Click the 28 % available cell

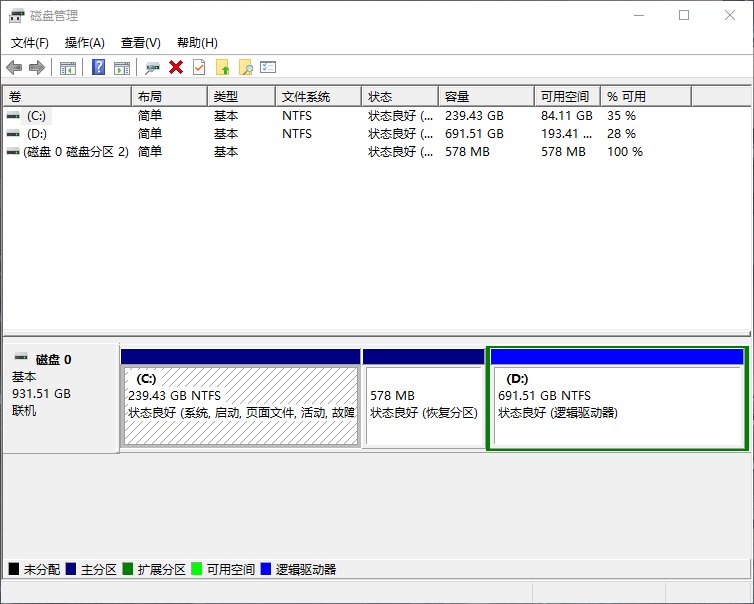pos(621,134)
